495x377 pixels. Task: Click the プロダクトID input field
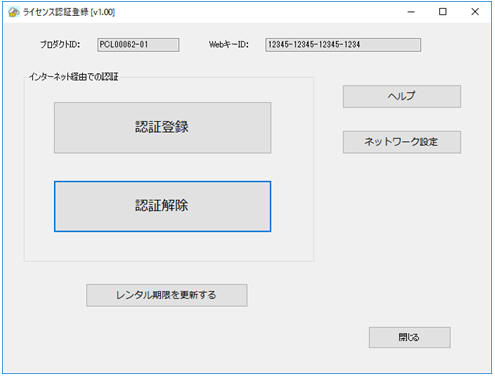[138, 45]
